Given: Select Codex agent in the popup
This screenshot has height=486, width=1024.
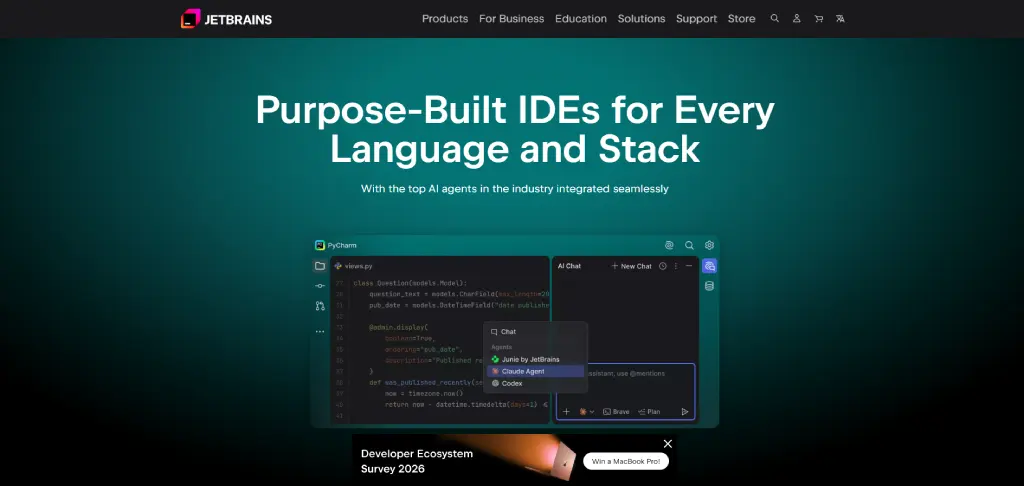Looking at the screenshot, I should pos(536,383).
